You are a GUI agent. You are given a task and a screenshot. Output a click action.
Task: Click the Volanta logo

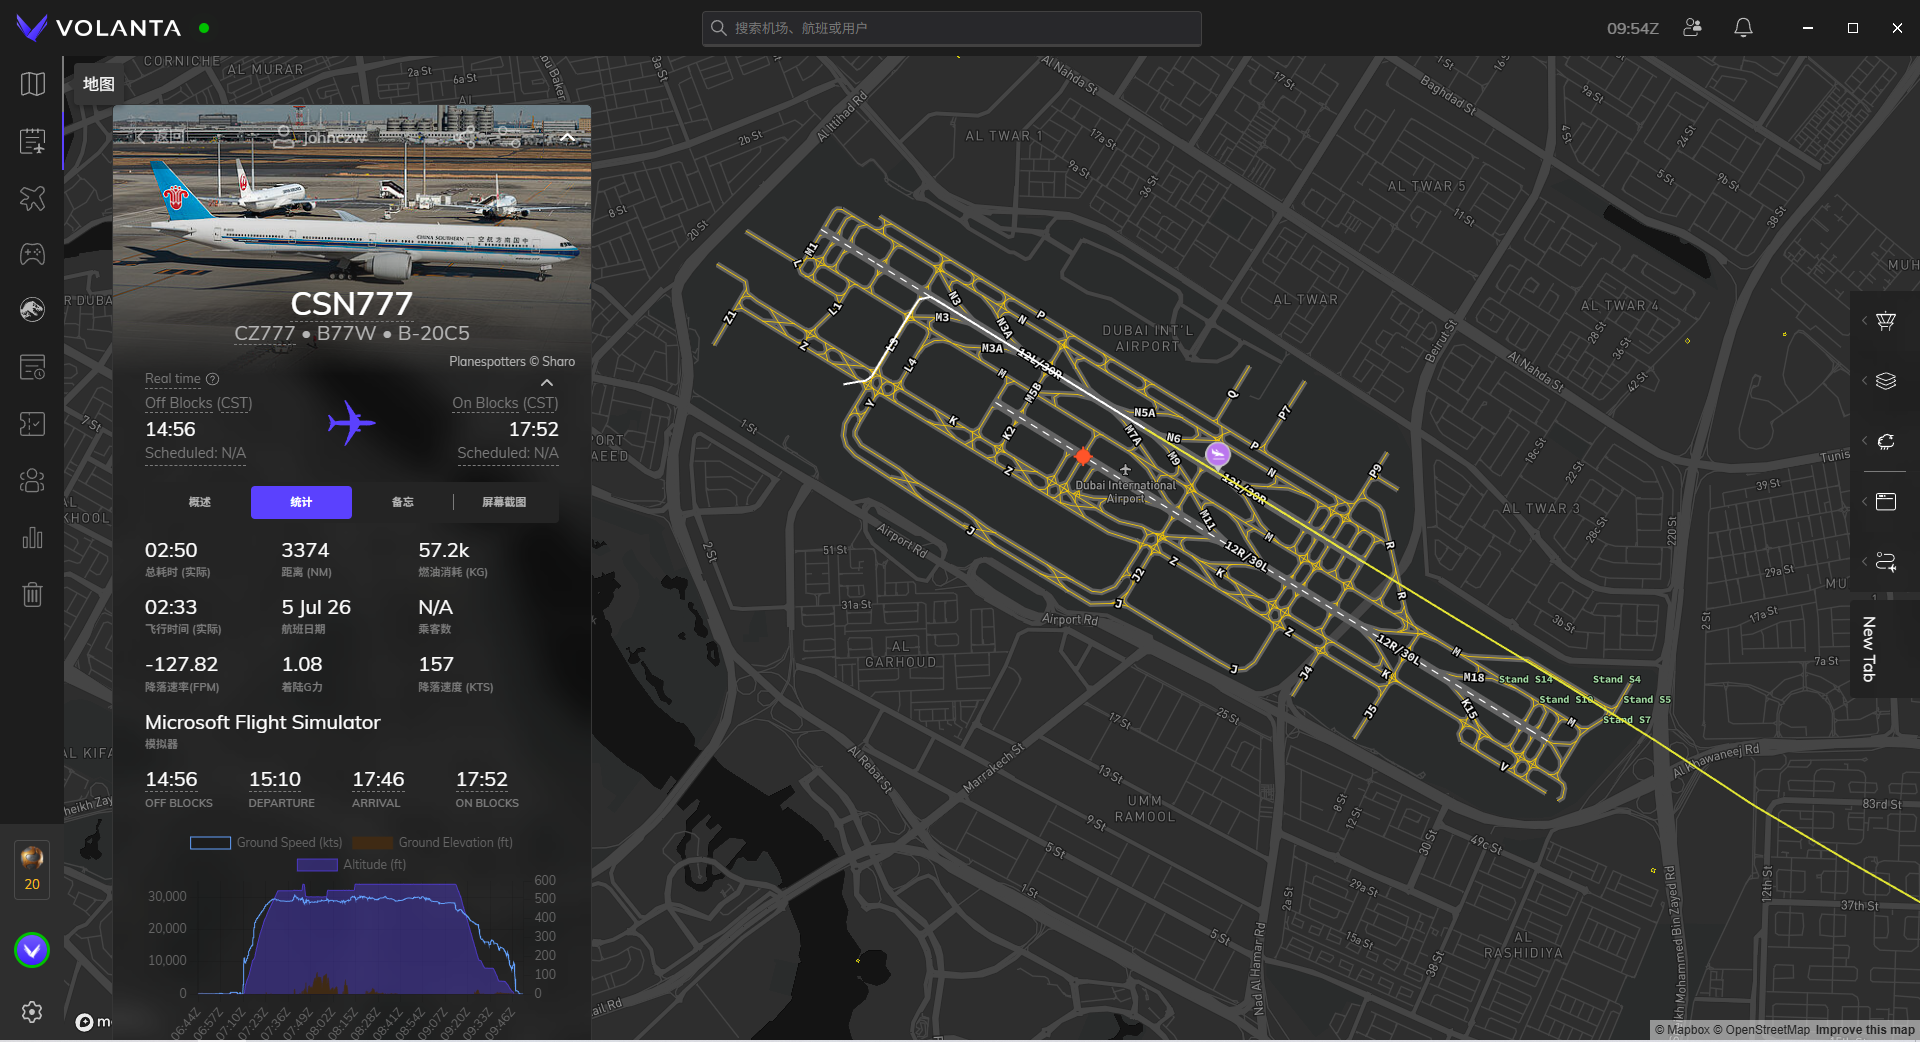point(99,28)
